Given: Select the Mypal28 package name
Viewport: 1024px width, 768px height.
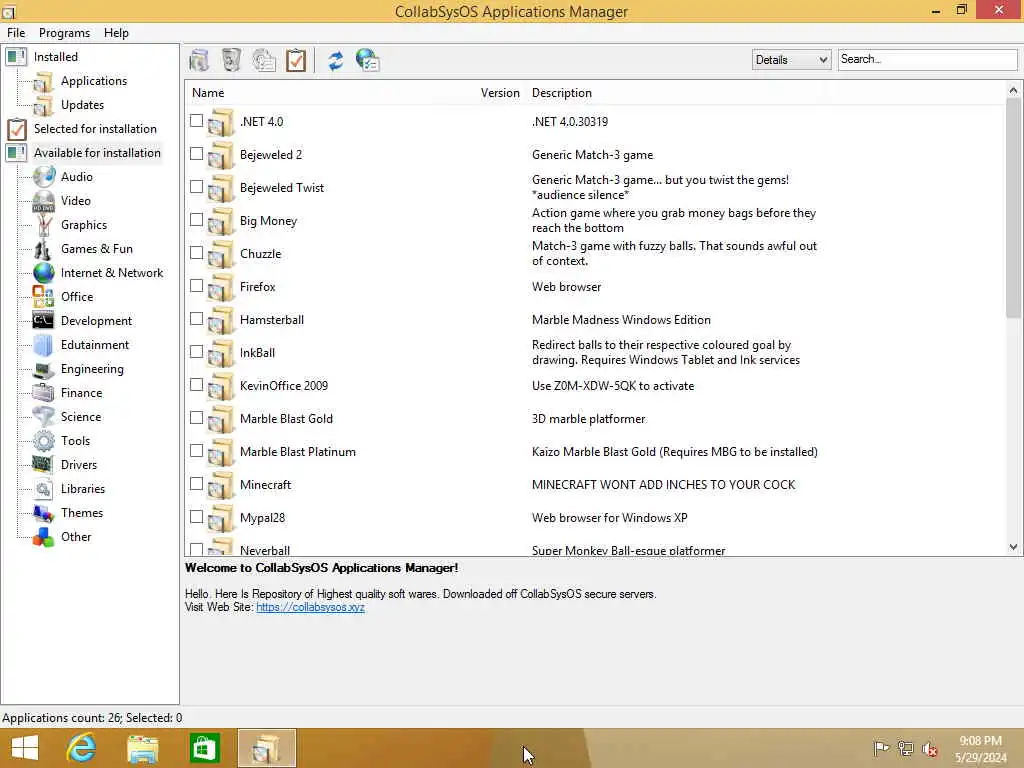Looking at the screenshot, I should [x=262, y=518].
